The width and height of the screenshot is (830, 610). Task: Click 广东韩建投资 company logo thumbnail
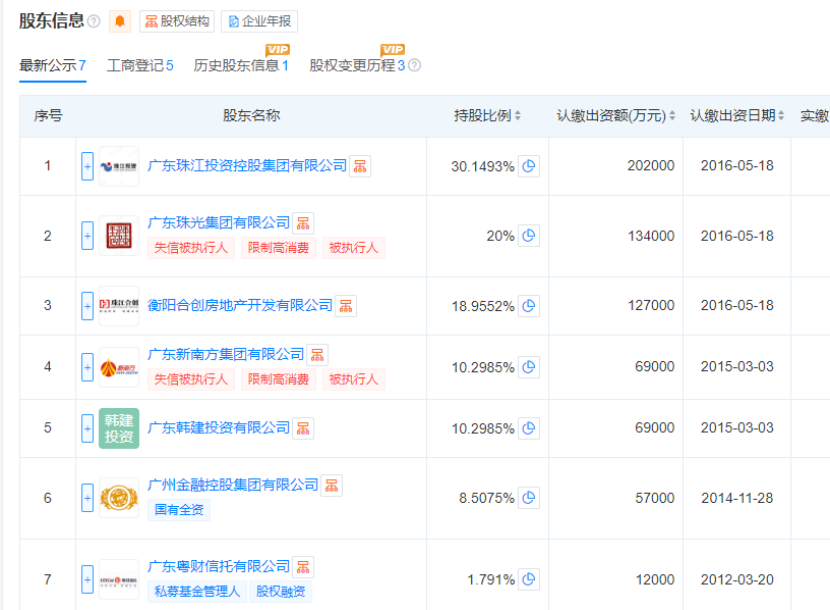[119, 428]
